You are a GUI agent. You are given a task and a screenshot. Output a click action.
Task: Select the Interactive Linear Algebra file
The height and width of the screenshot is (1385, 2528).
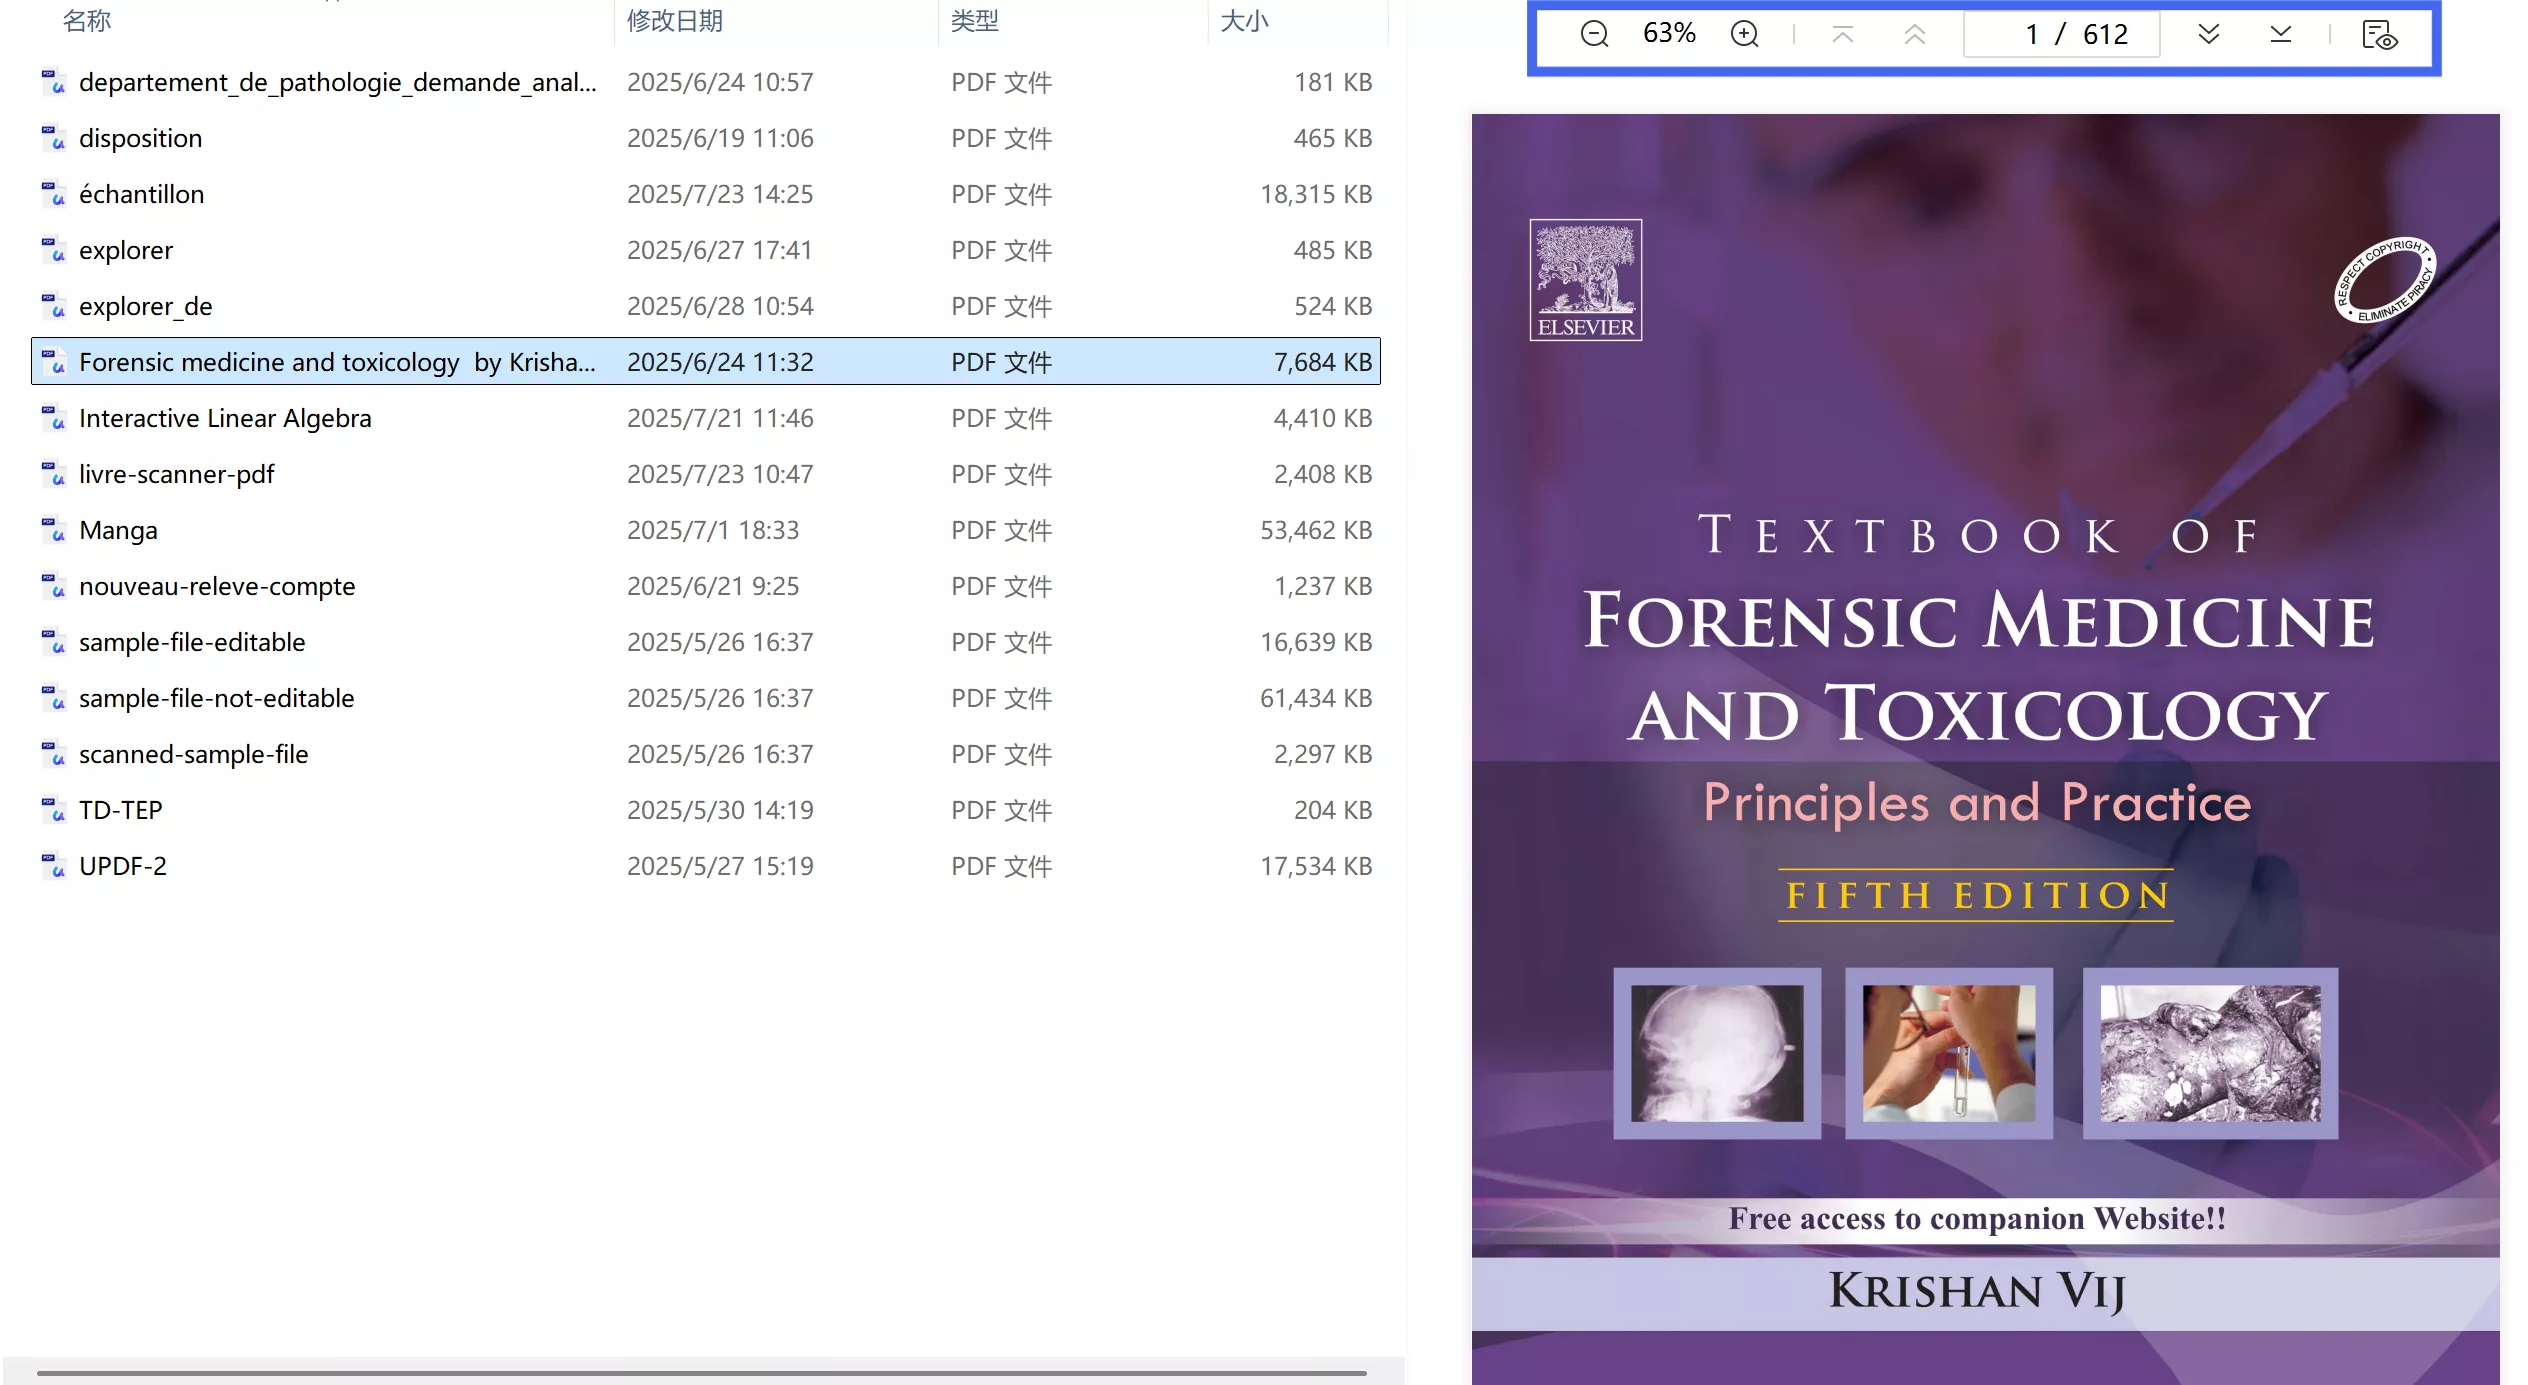706,418
